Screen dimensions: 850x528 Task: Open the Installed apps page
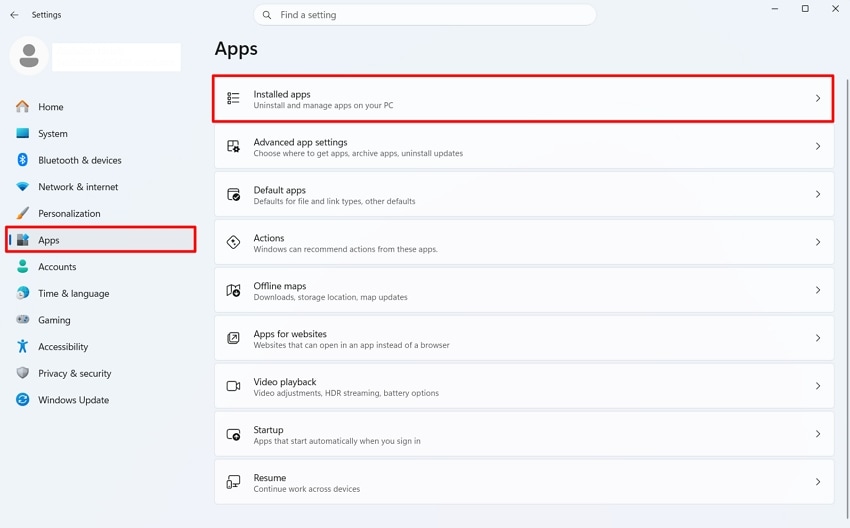click(x=524, y=99)
